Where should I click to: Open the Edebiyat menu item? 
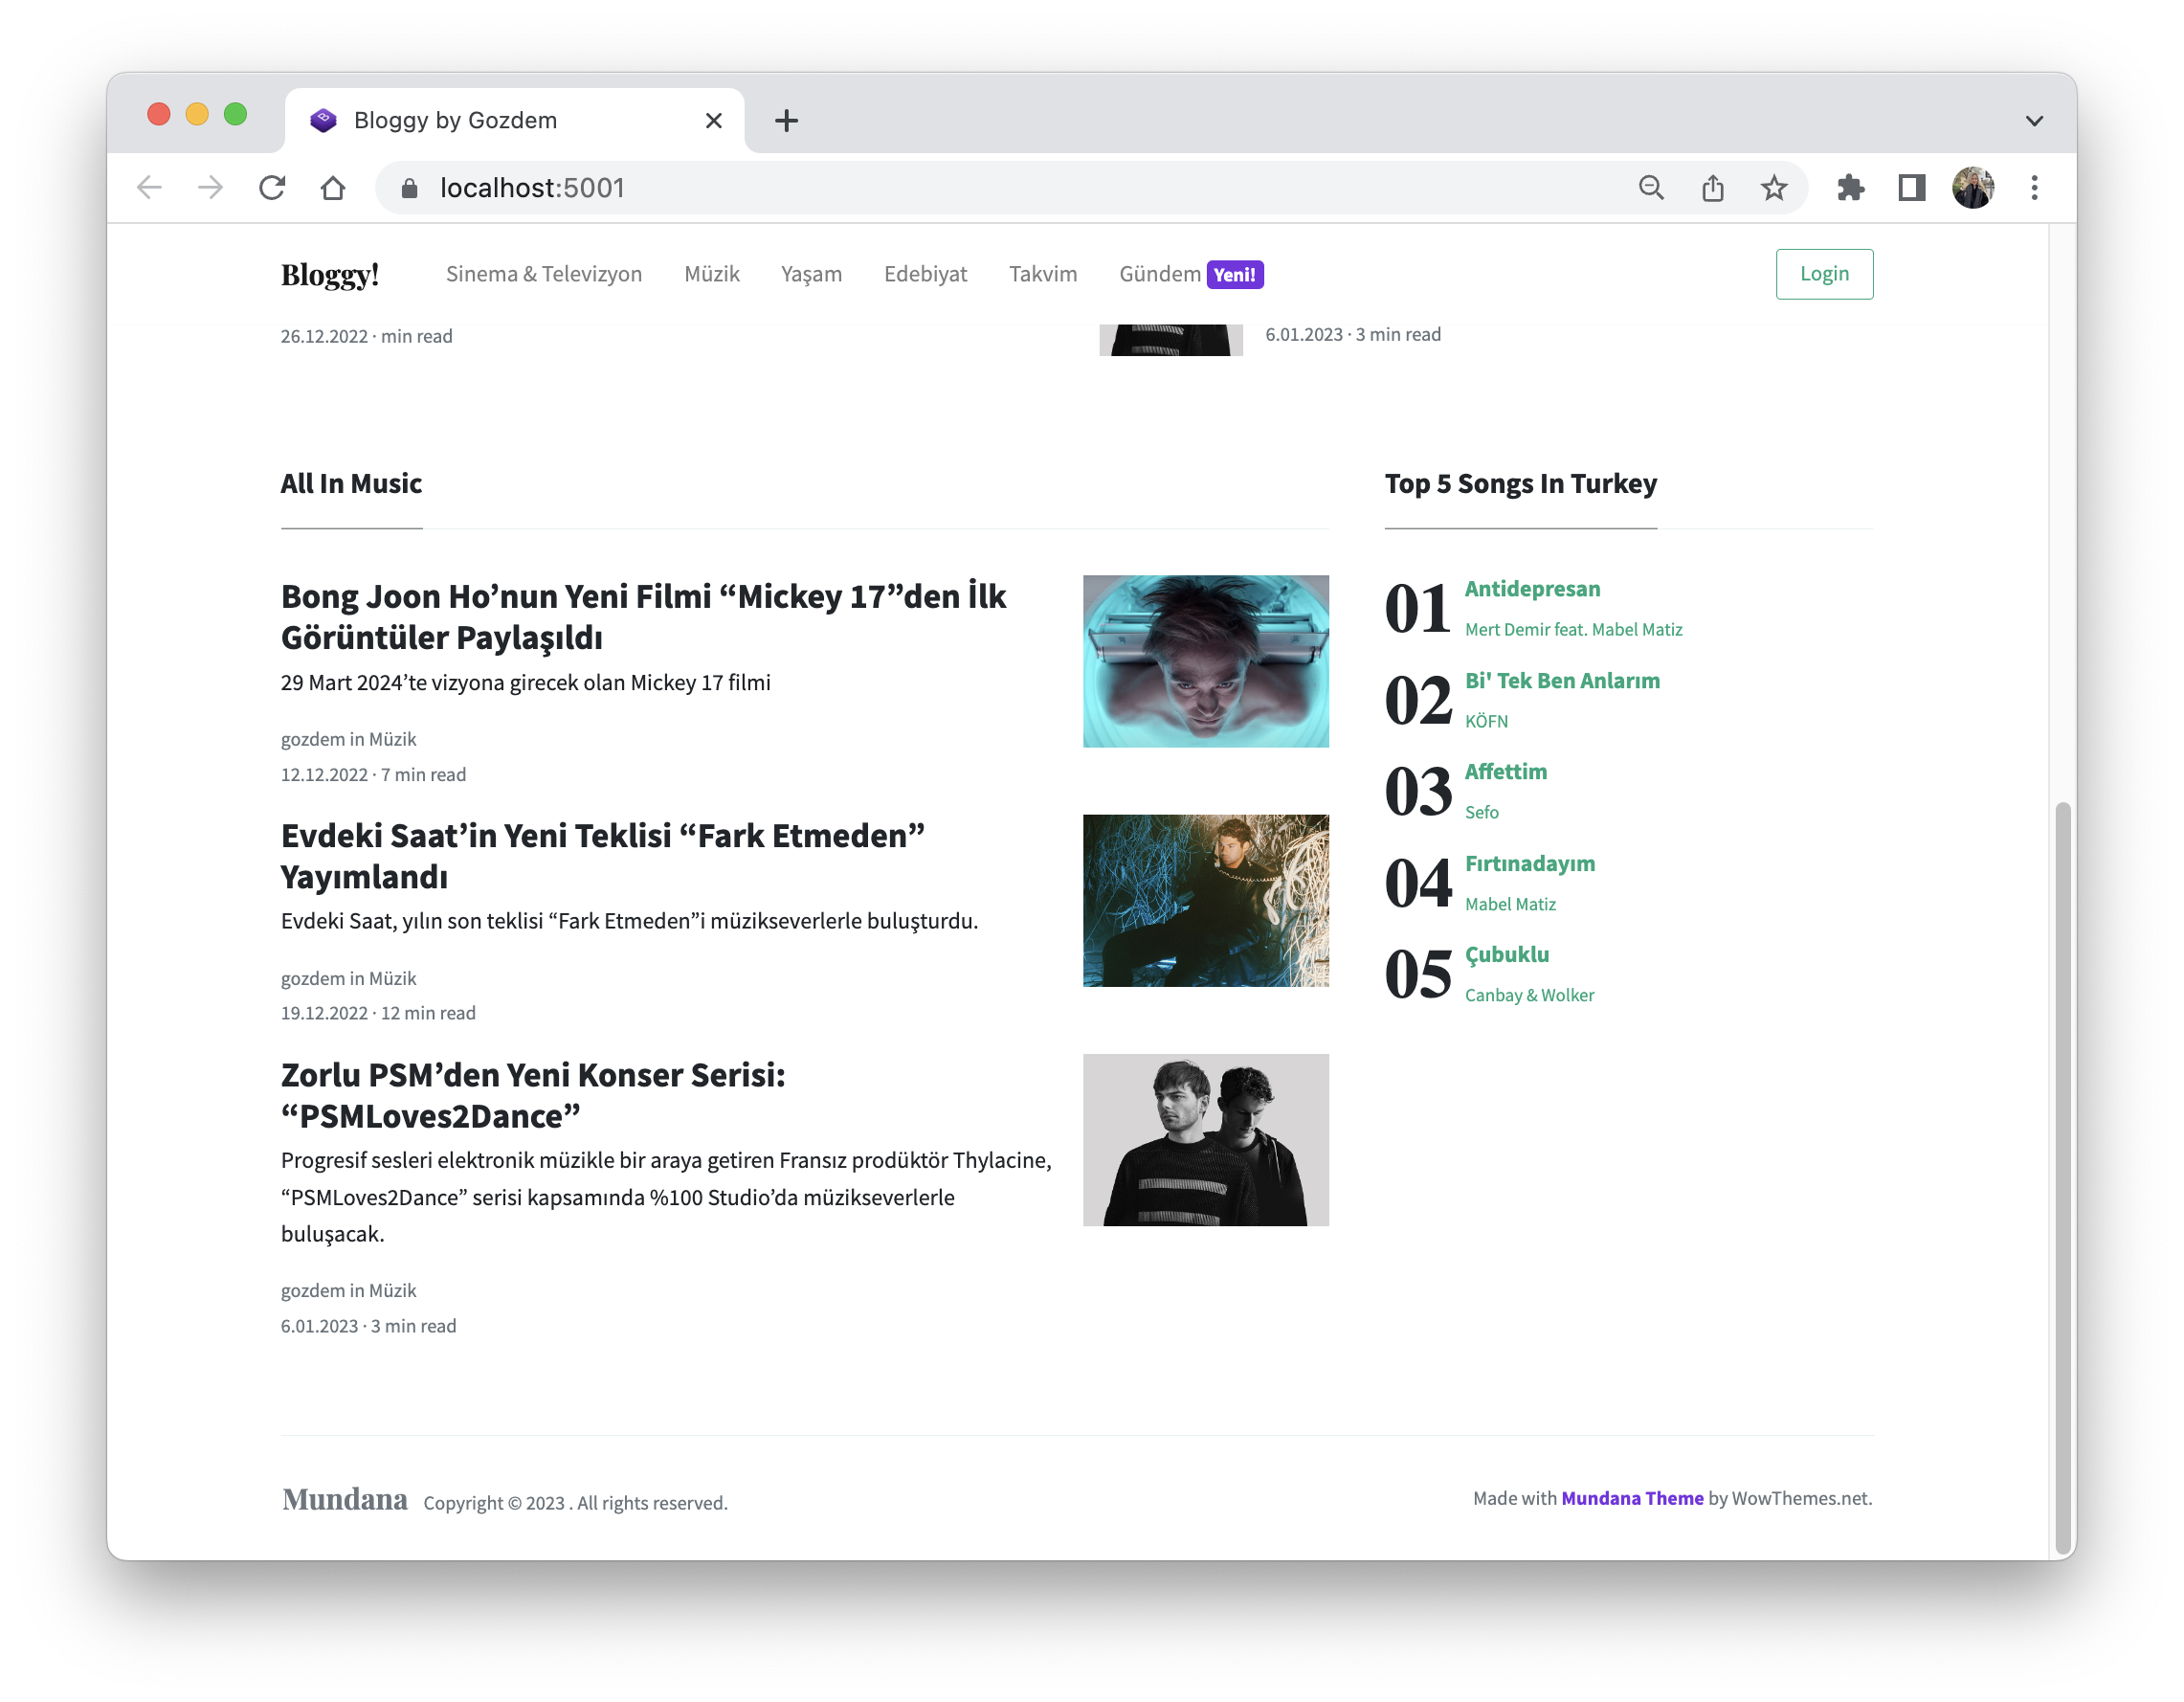coord(925,274)
